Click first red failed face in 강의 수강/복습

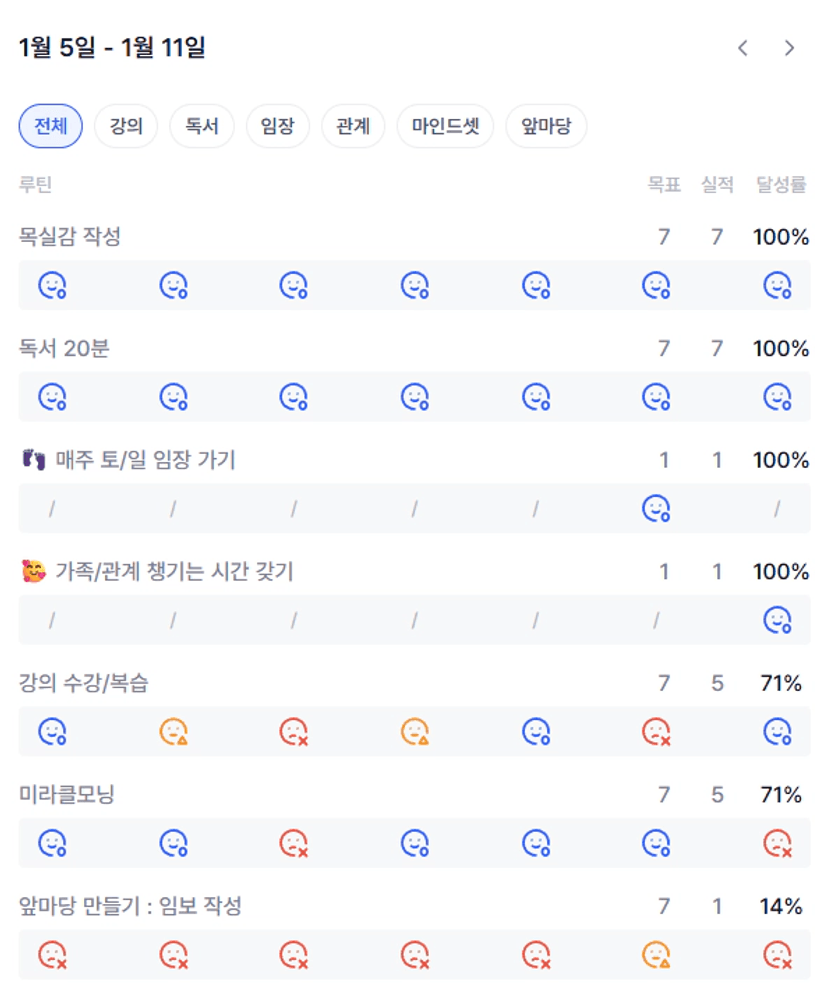[x=294, y=732]
